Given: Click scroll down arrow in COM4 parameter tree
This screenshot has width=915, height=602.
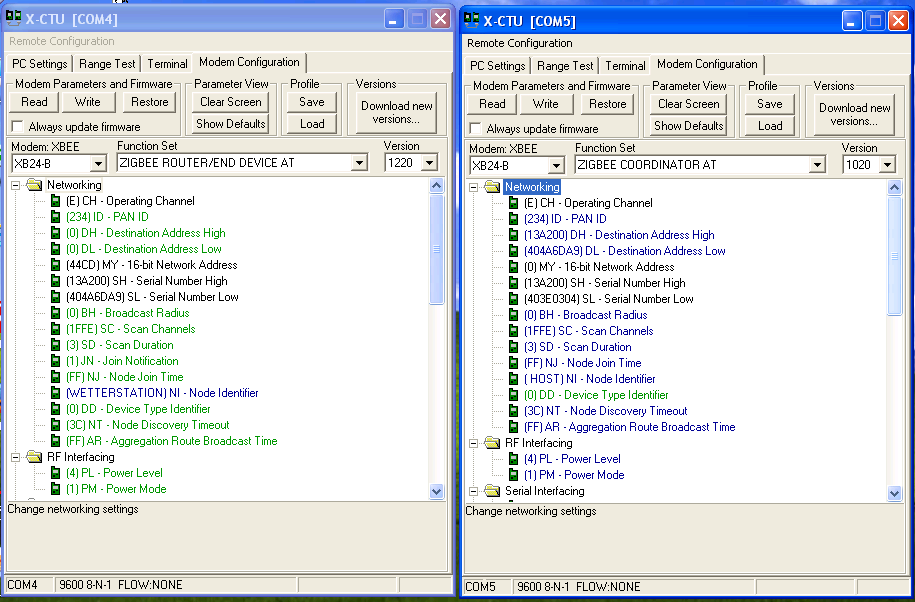Looking at the screenshot, I should coord(437,492).
